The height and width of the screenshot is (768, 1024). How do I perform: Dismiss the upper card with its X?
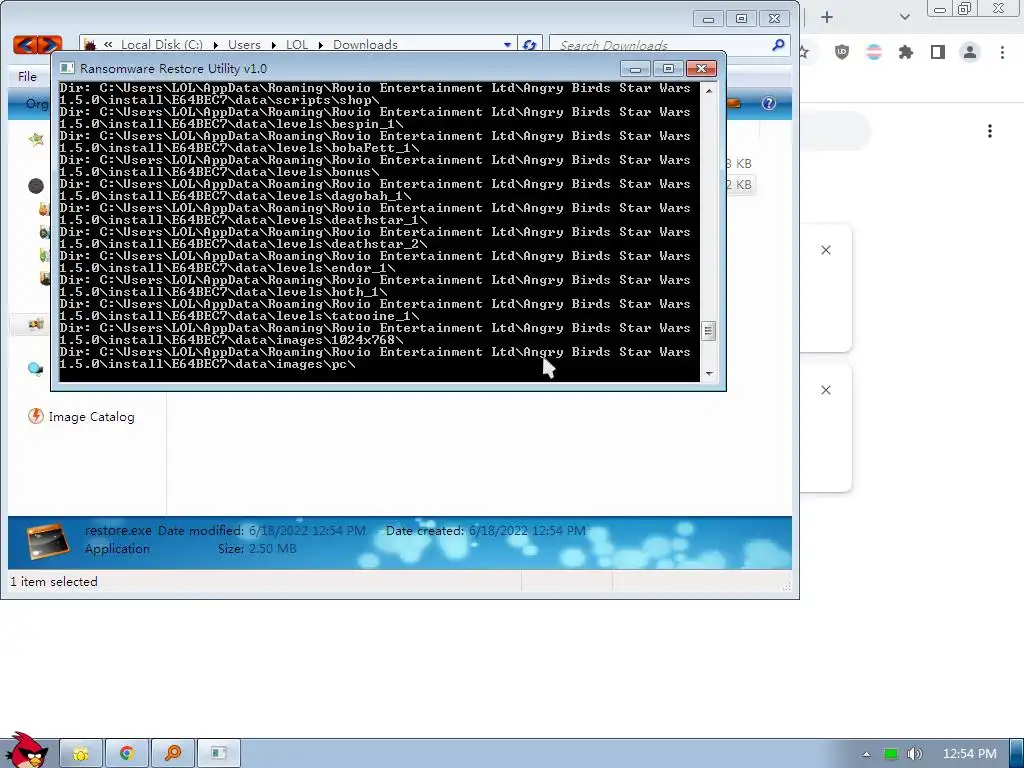coord(826,250)
